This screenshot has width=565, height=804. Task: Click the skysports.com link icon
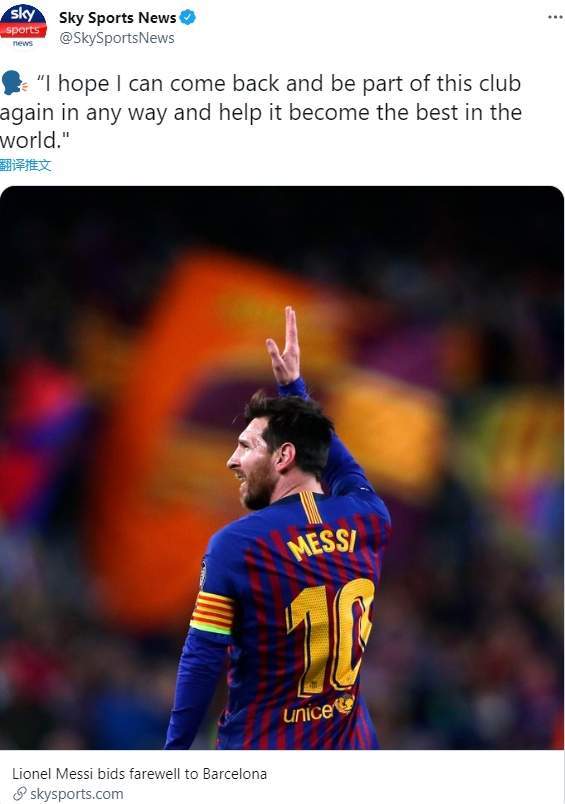coord(19,794)
